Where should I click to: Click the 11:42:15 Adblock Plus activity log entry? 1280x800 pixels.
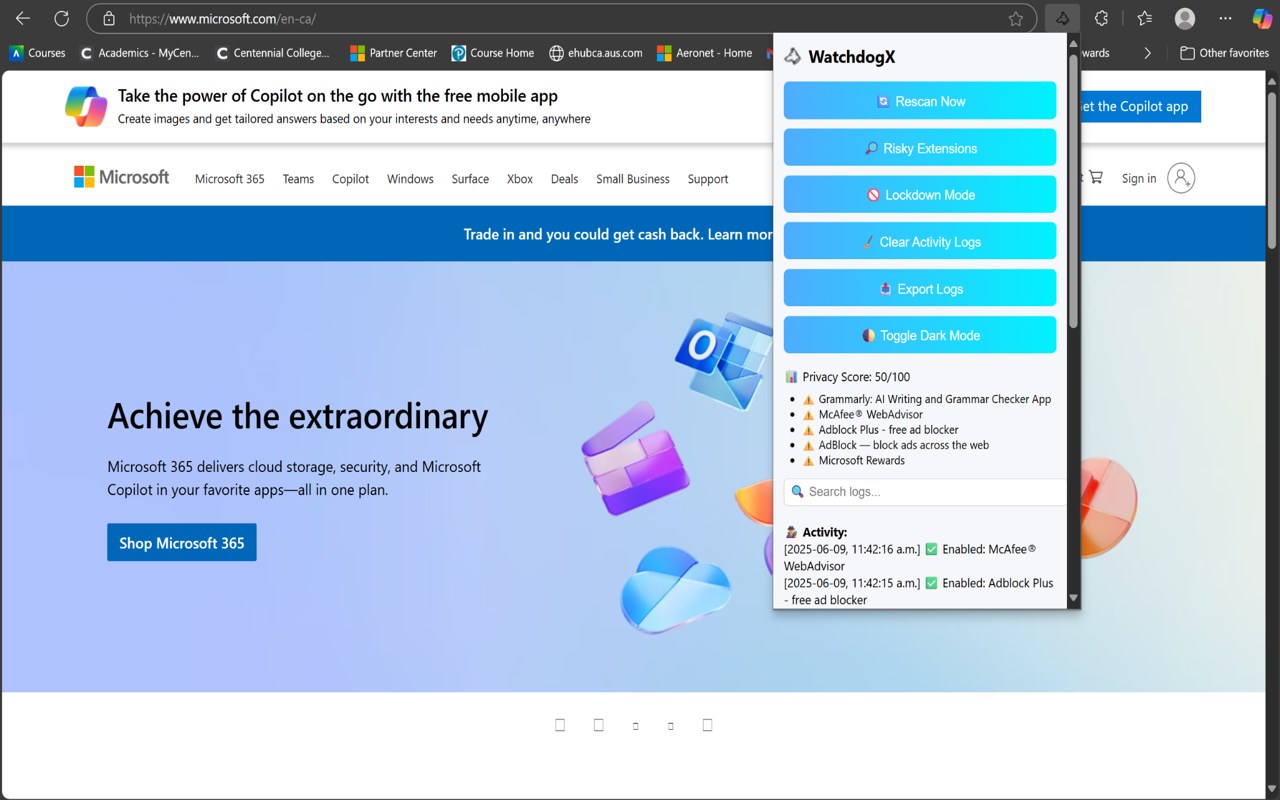[919, 591]
